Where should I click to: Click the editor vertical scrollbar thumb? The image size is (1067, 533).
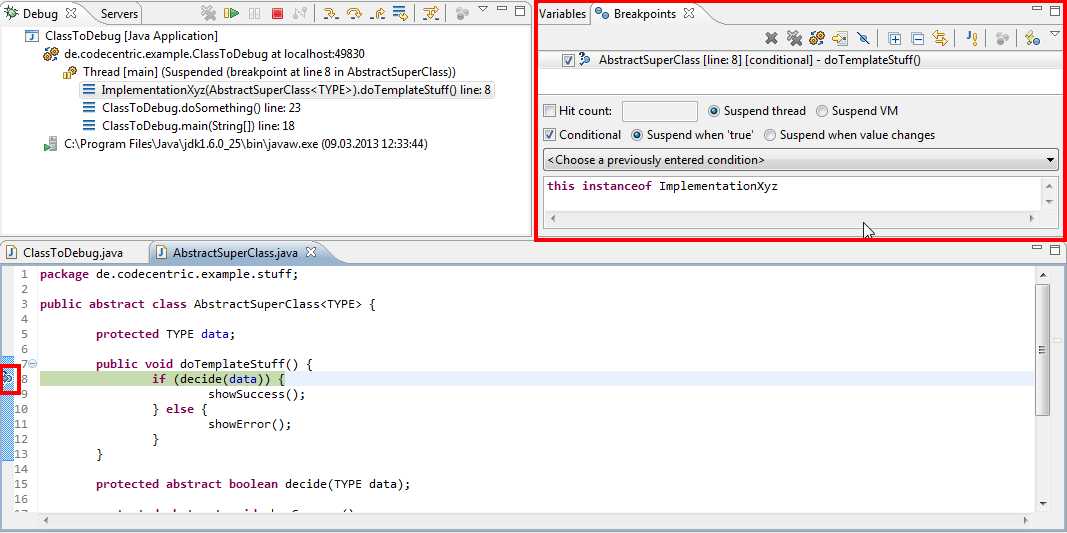(x=1043, y=349)
